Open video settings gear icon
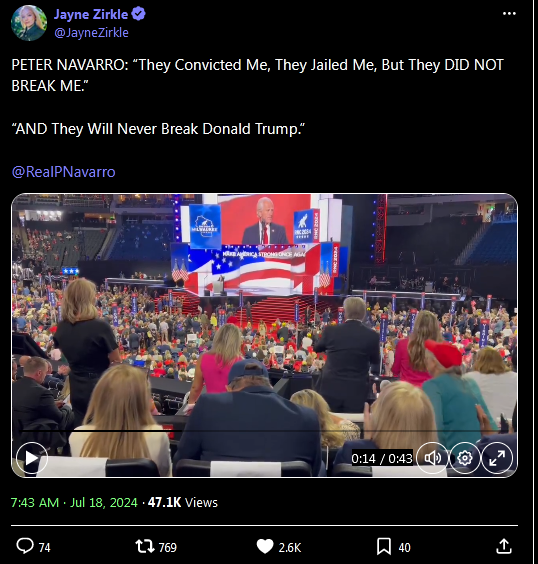Viewport: 538px width, 564px height. (465, 458)
